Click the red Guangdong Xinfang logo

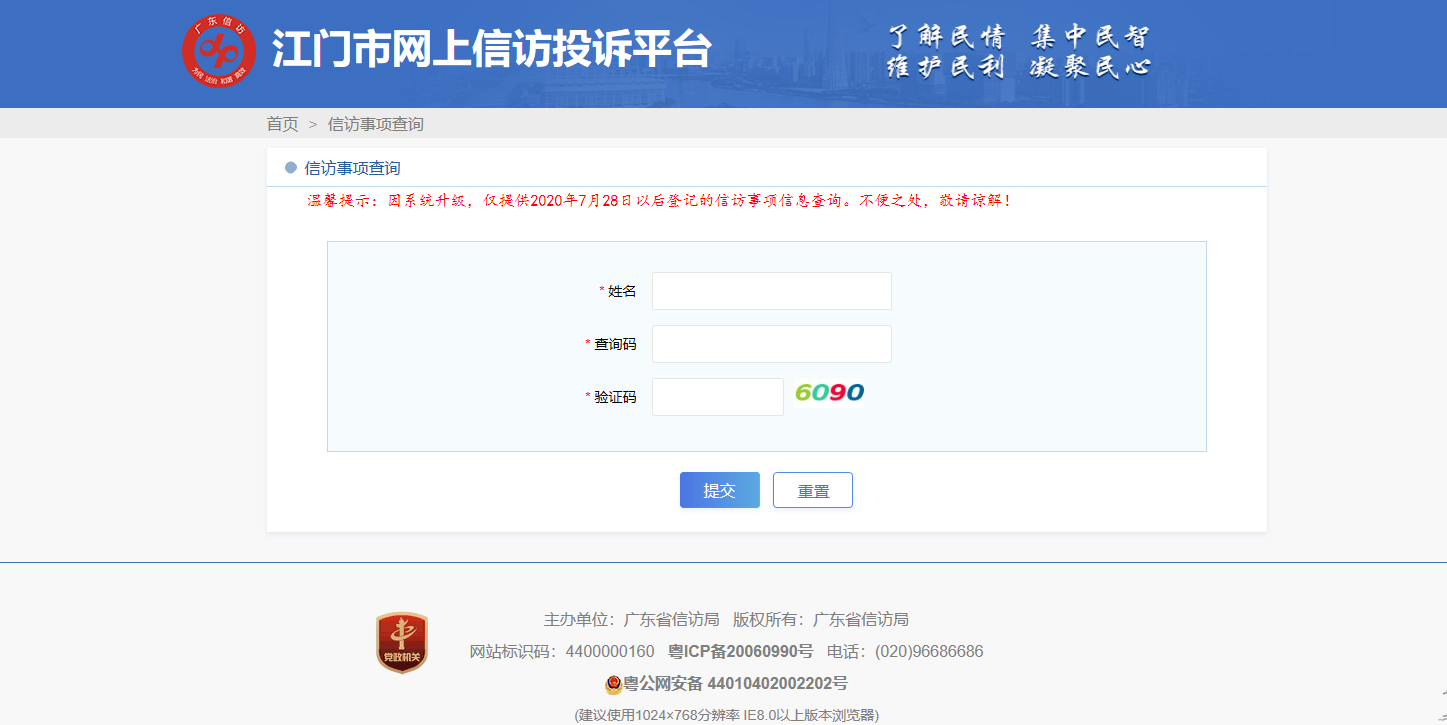[x=218, y=51]
